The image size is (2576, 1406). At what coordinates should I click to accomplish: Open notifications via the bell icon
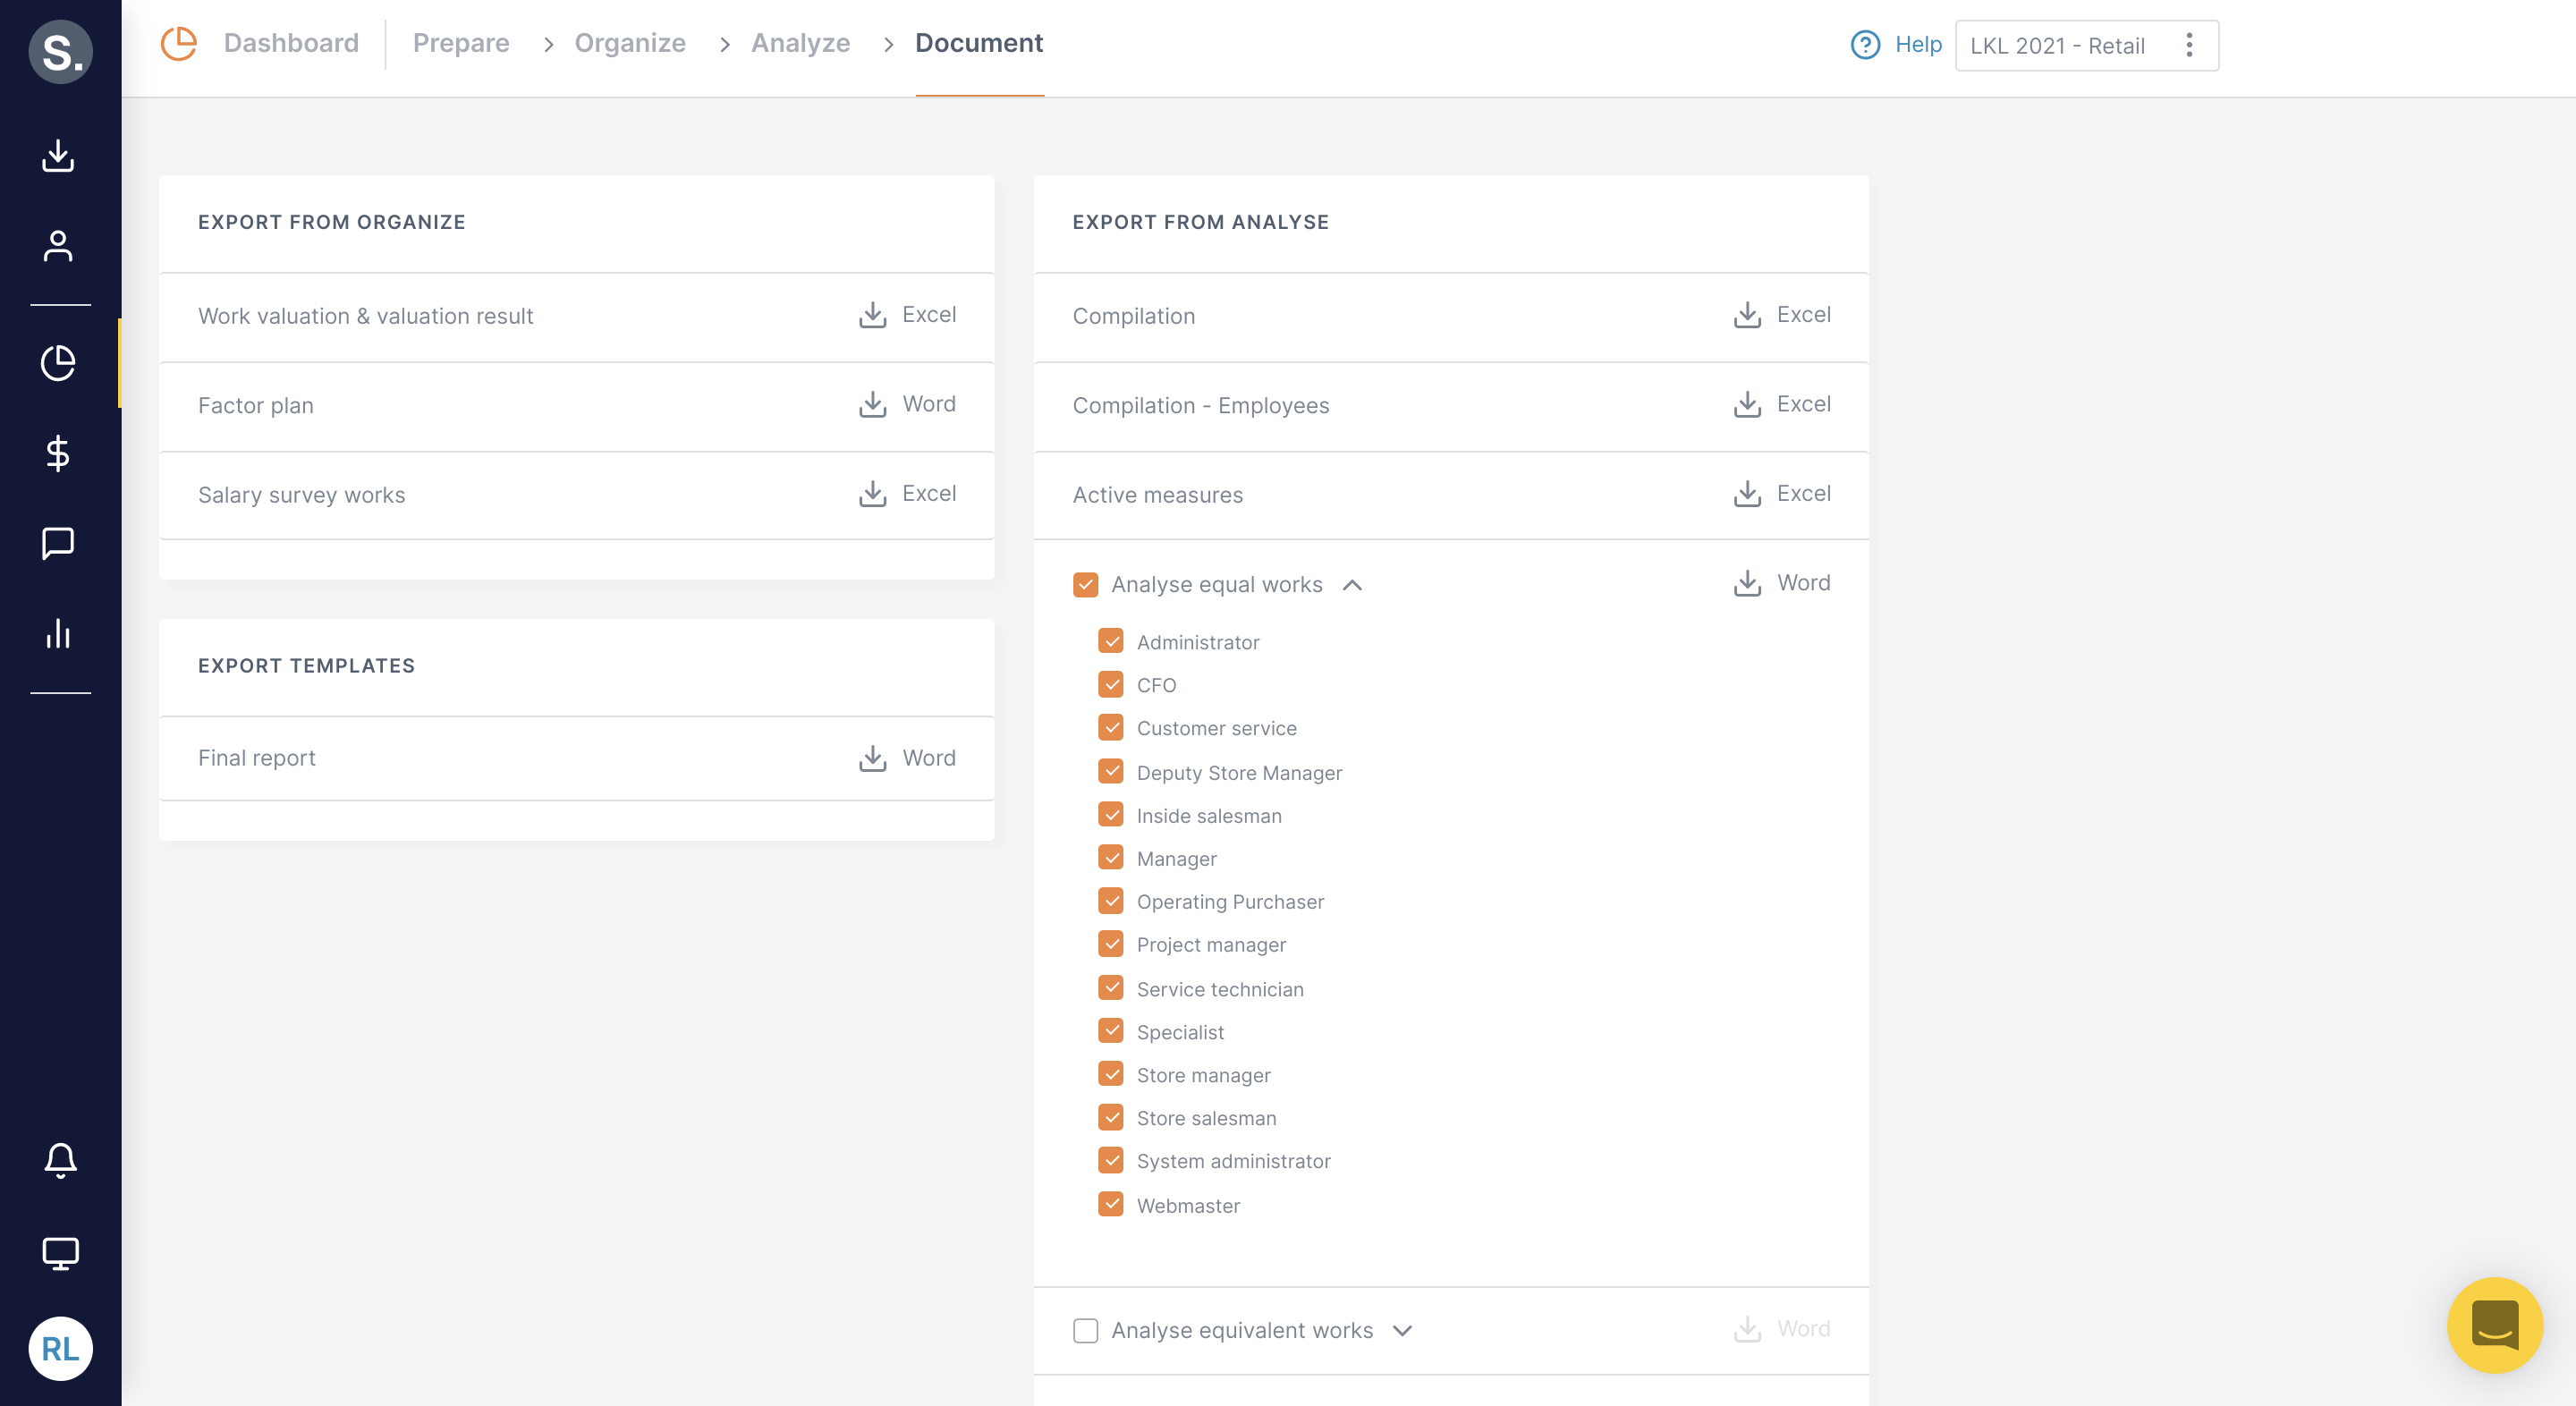click(x=59, y=1160)
